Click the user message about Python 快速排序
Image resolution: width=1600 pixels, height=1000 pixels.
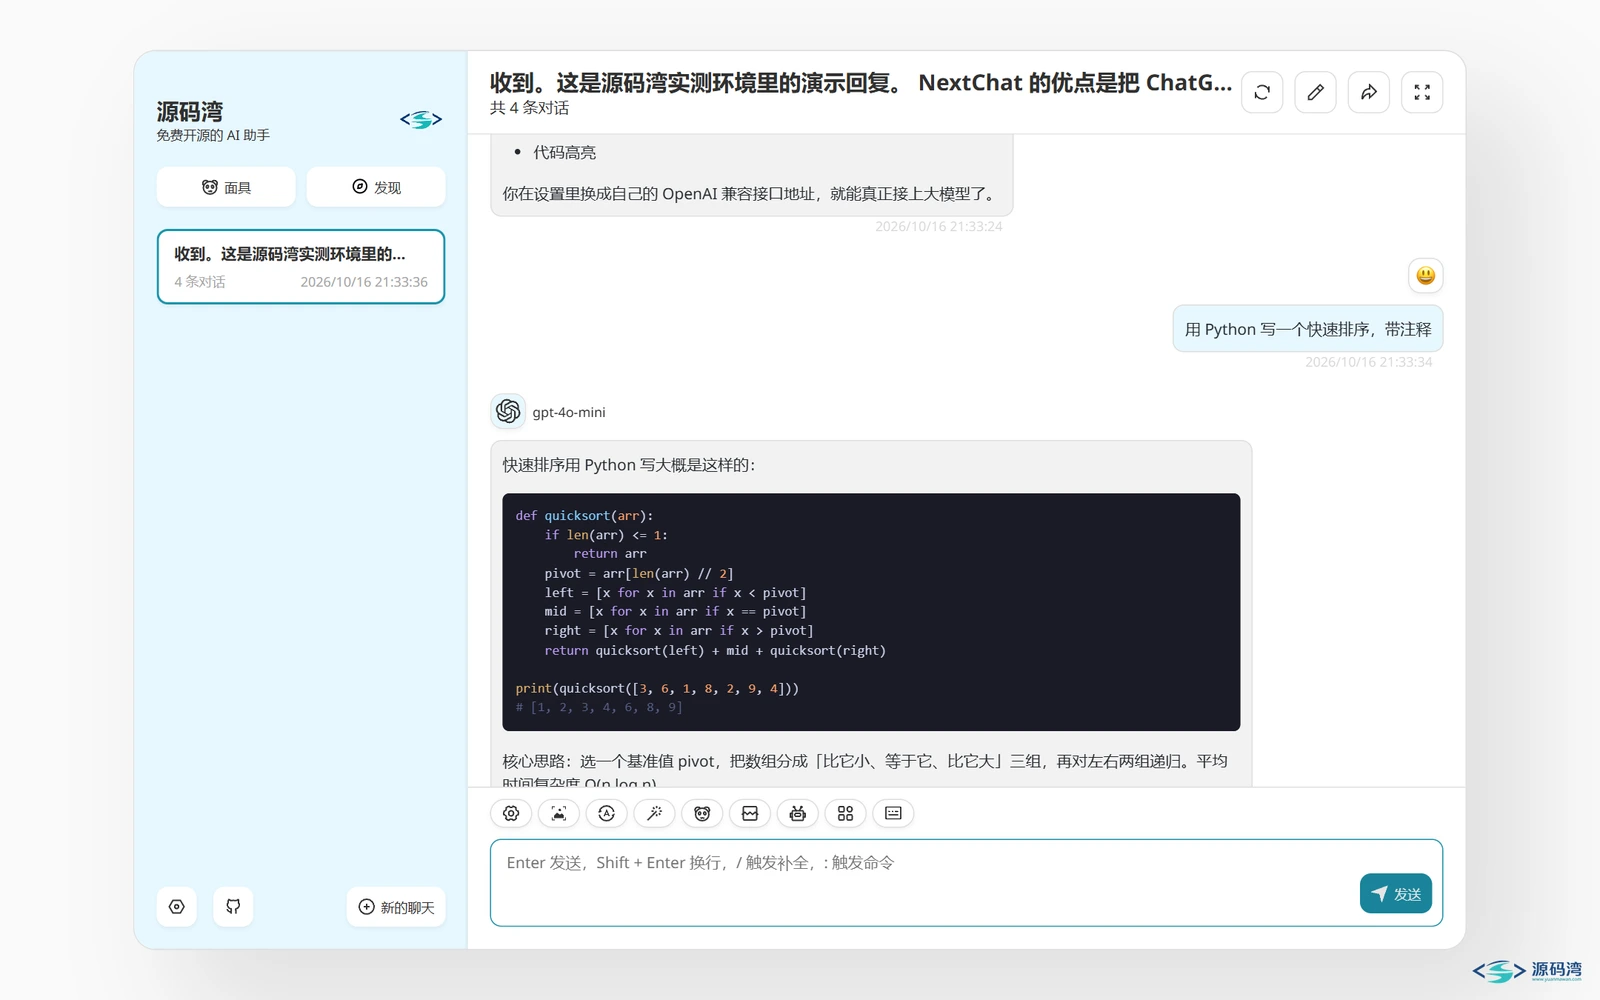click(1308, 329)
